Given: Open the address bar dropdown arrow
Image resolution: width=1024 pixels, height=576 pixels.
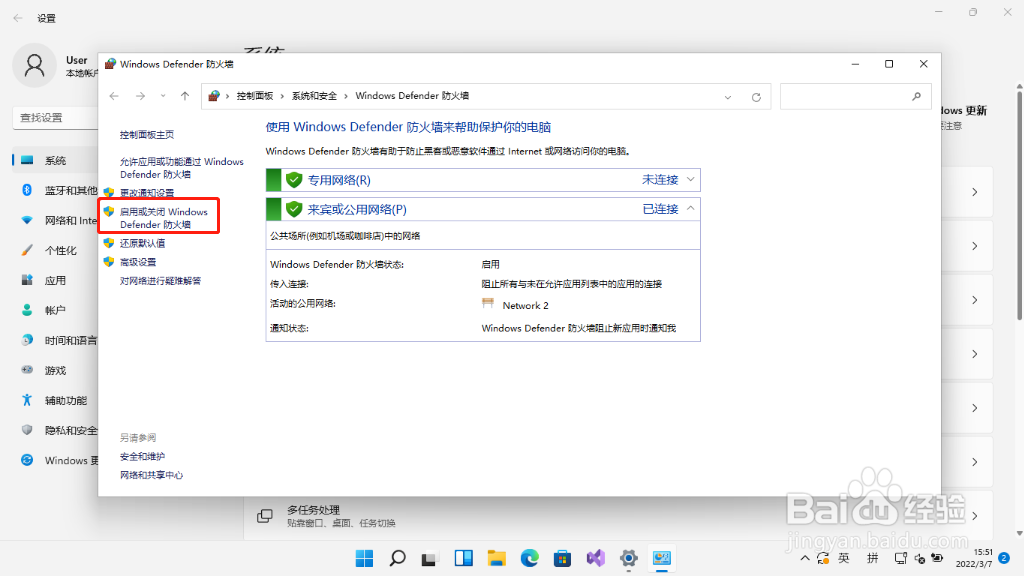Looking at the screenshot, I should (727, 96).
